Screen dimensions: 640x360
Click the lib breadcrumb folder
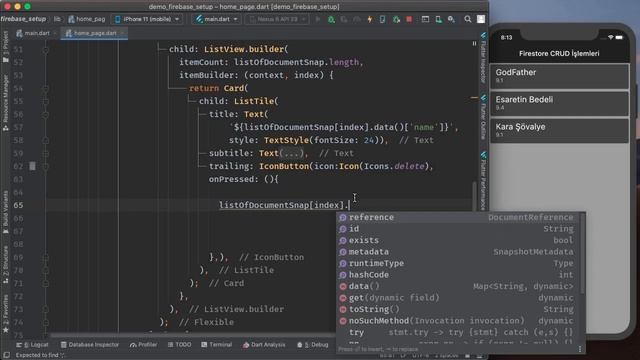[57, 19]
